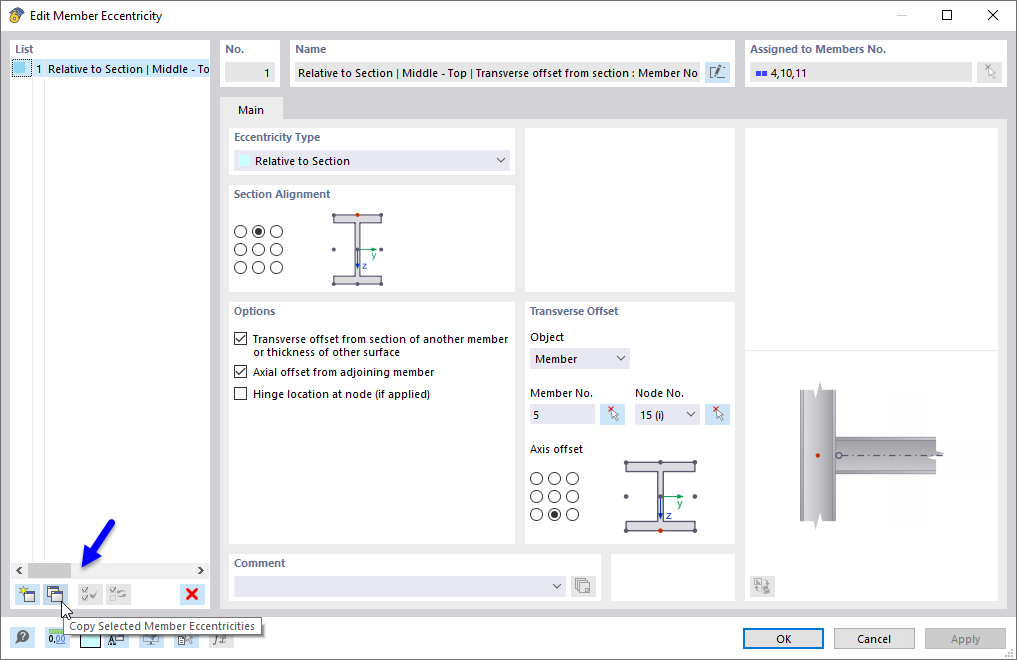The image size is (1017, 660).
Task: Open the Eccentricity Type dropdown
Action: click(x=372, y=161)
